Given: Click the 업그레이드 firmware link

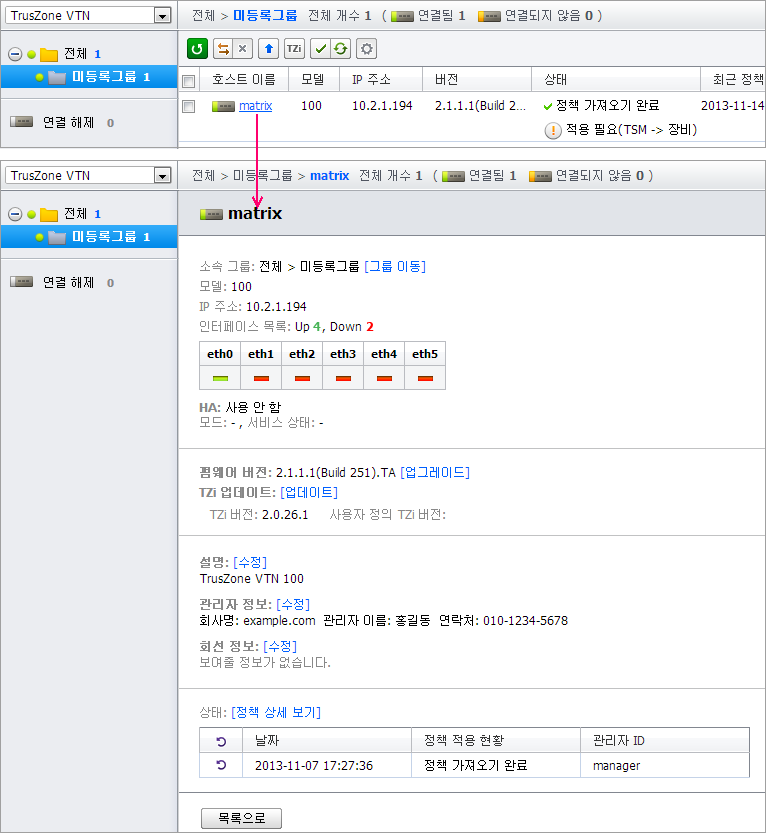Looking at the screenshot, I should click(435, 472).
